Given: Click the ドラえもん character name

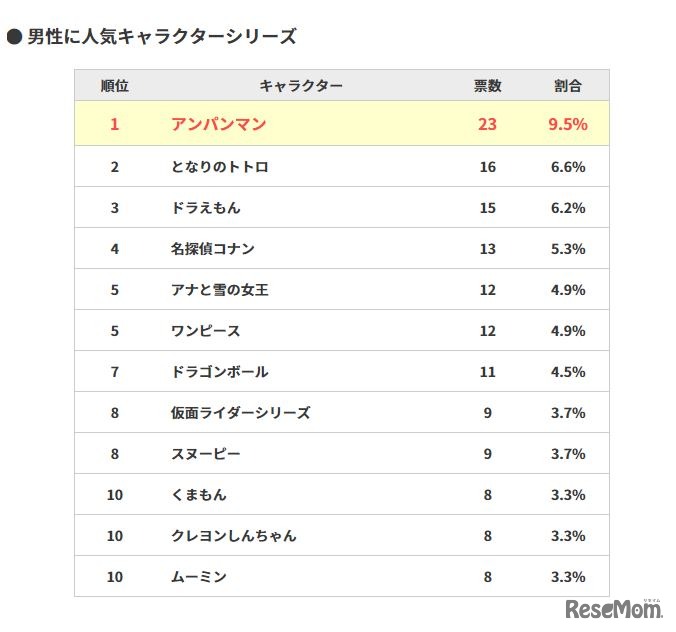Looking at the screenshot, I should click(205, 208).
